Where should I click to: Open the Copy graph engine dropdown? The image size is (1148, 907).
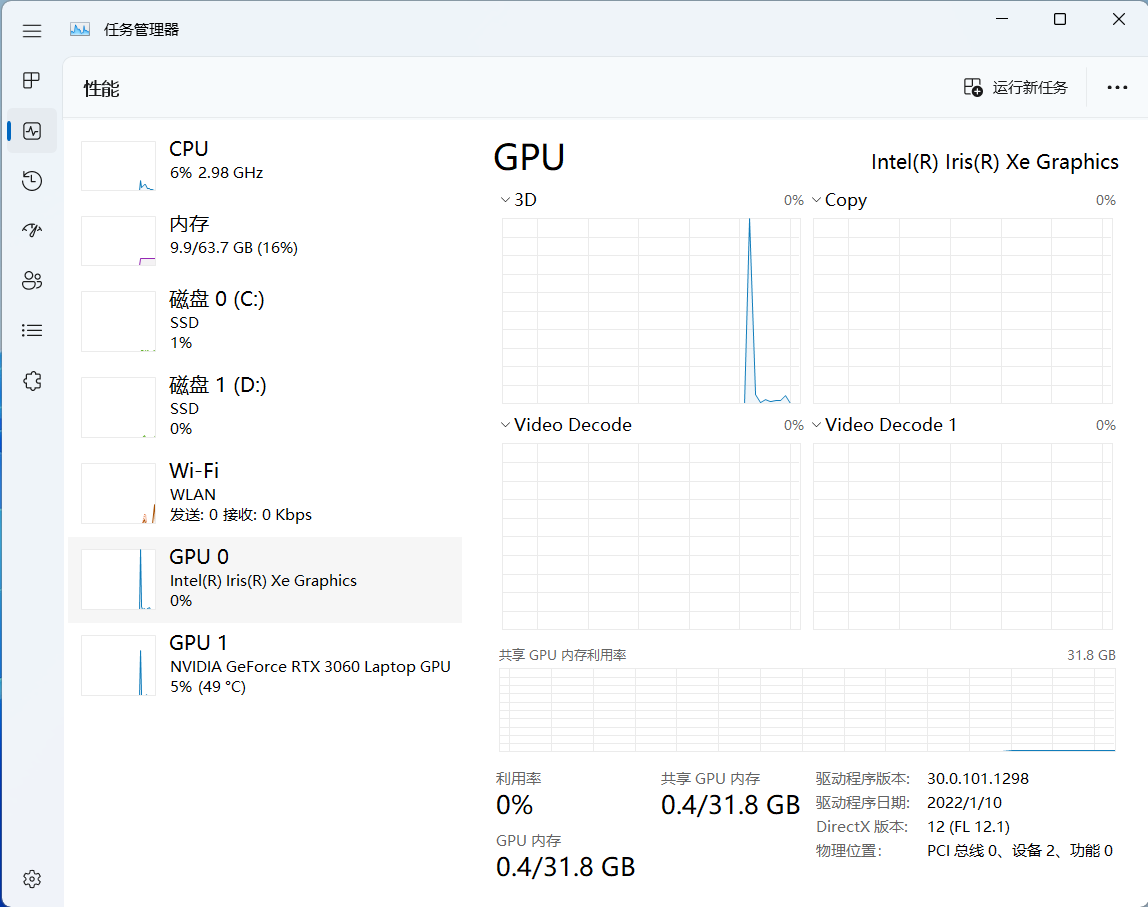817,200
